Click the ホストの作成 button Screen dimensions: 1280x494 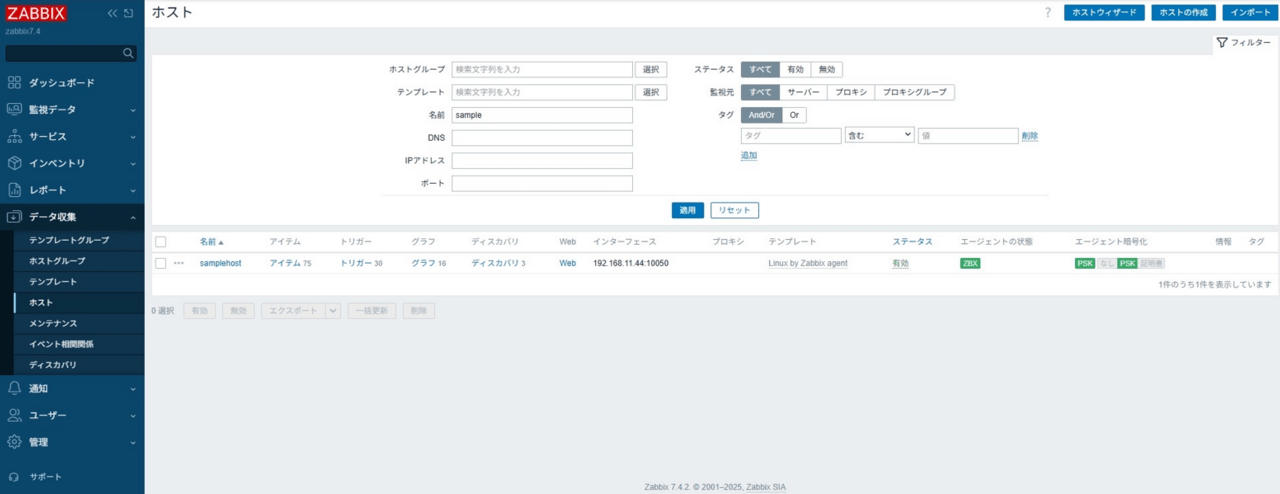(1183, 13)
